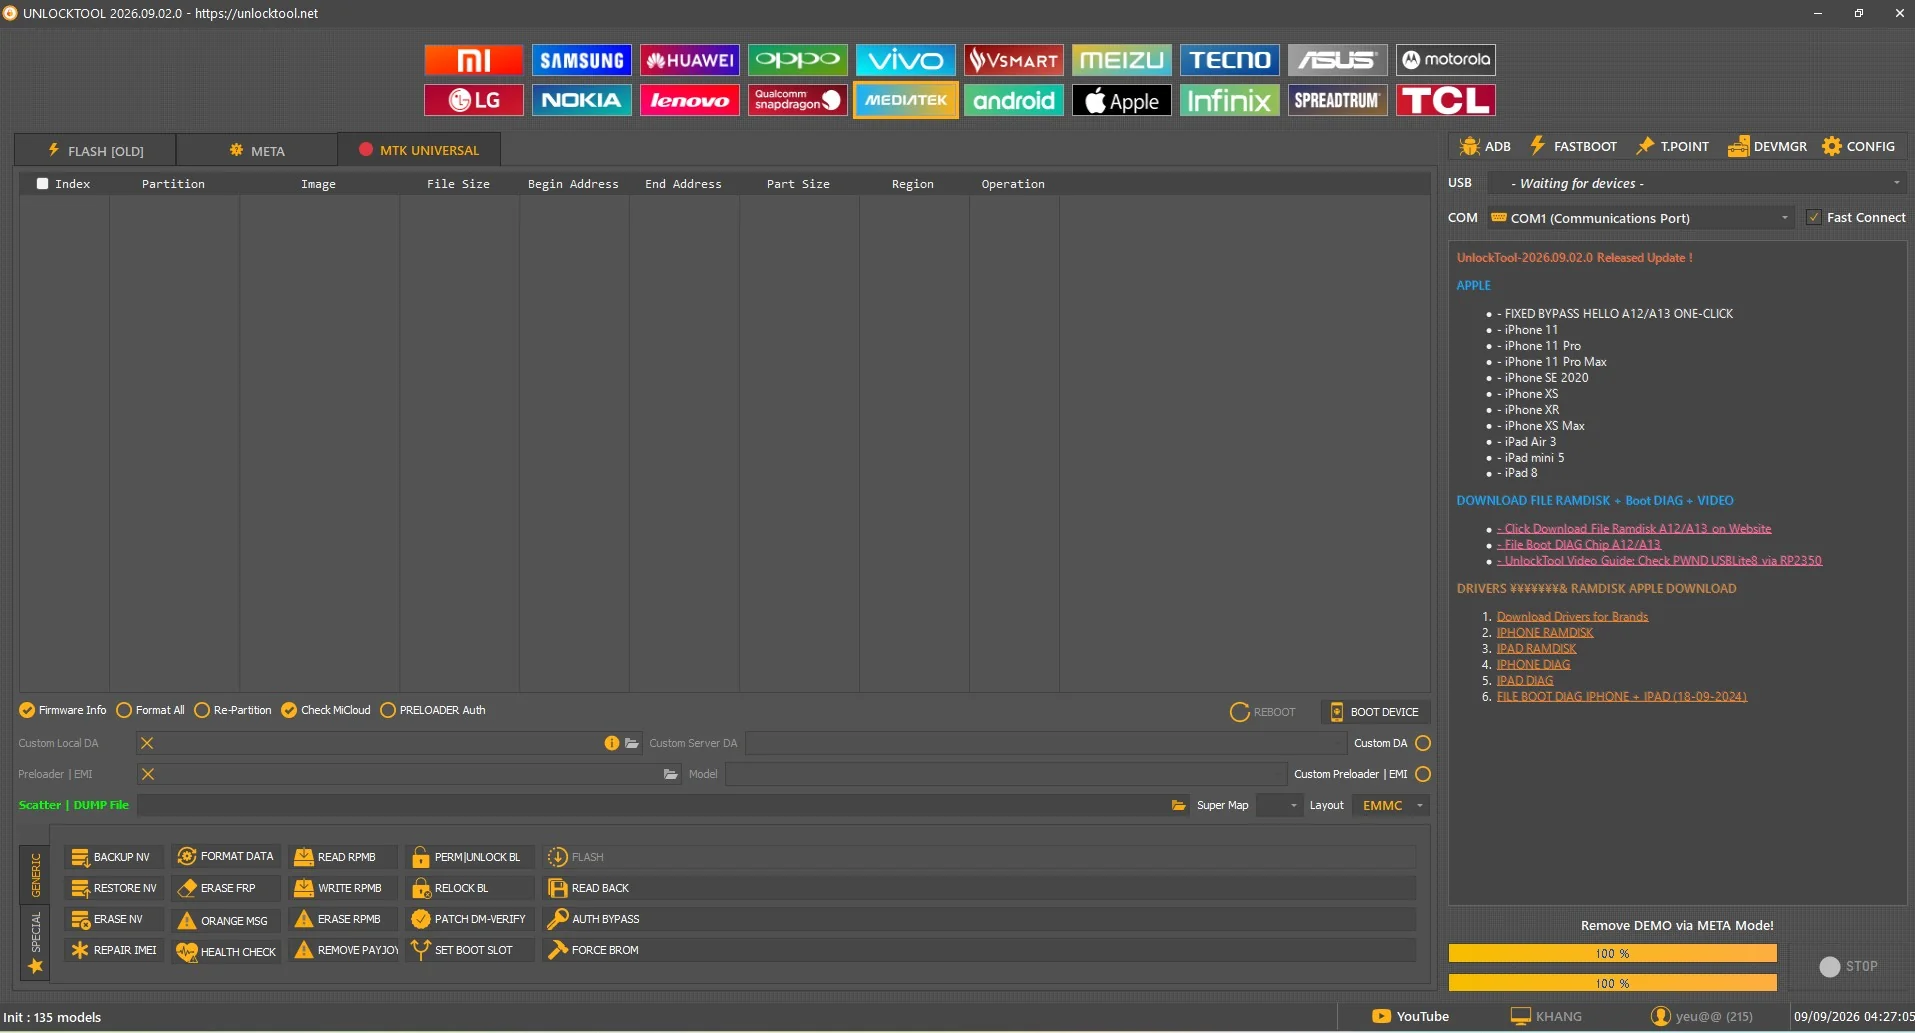Screen dimensions: 1915x1033
Task: Switch to META tab
Action: (x=257, y=150)
